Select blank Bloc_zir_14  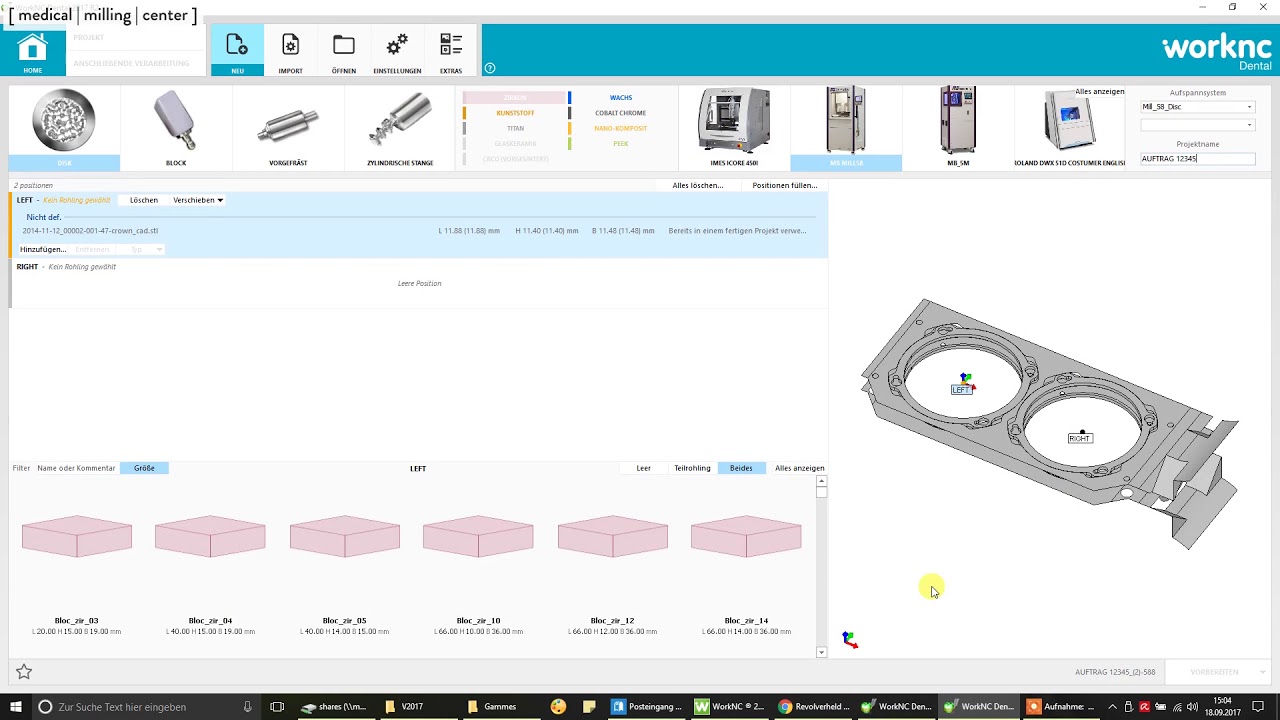746,570
